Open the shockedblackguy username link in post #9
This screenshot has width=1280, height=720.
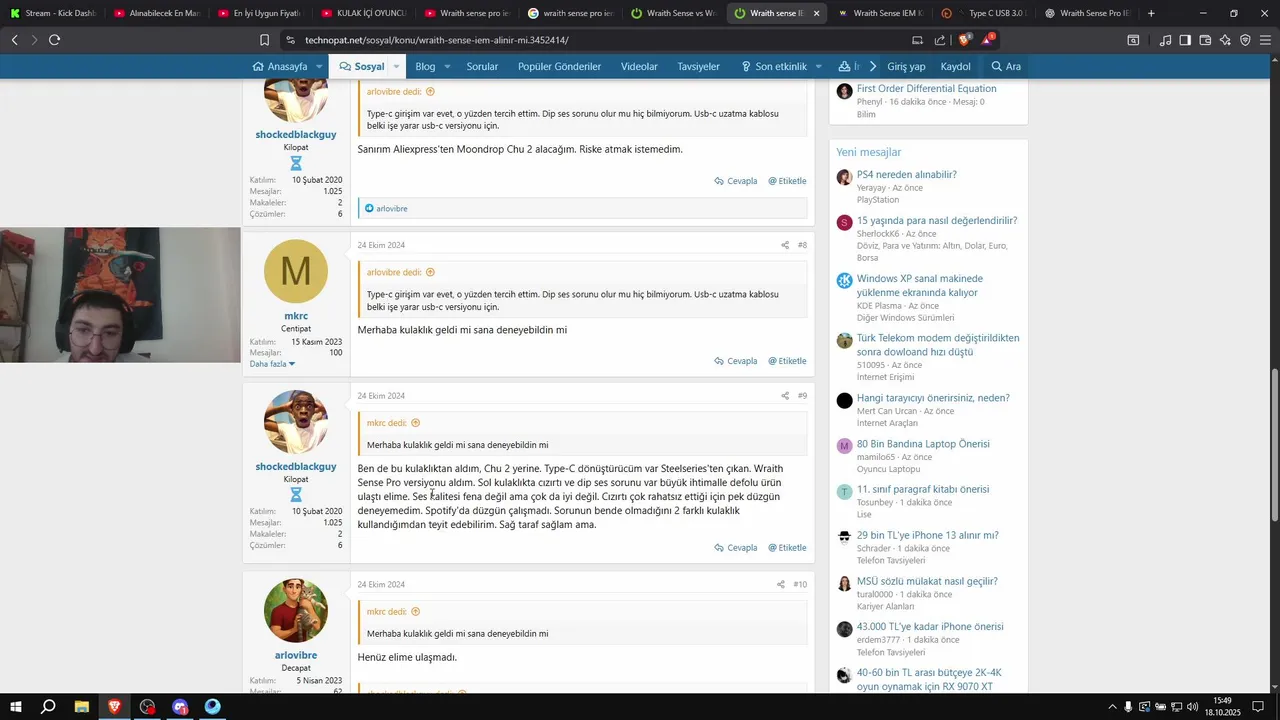coord(296,467)
